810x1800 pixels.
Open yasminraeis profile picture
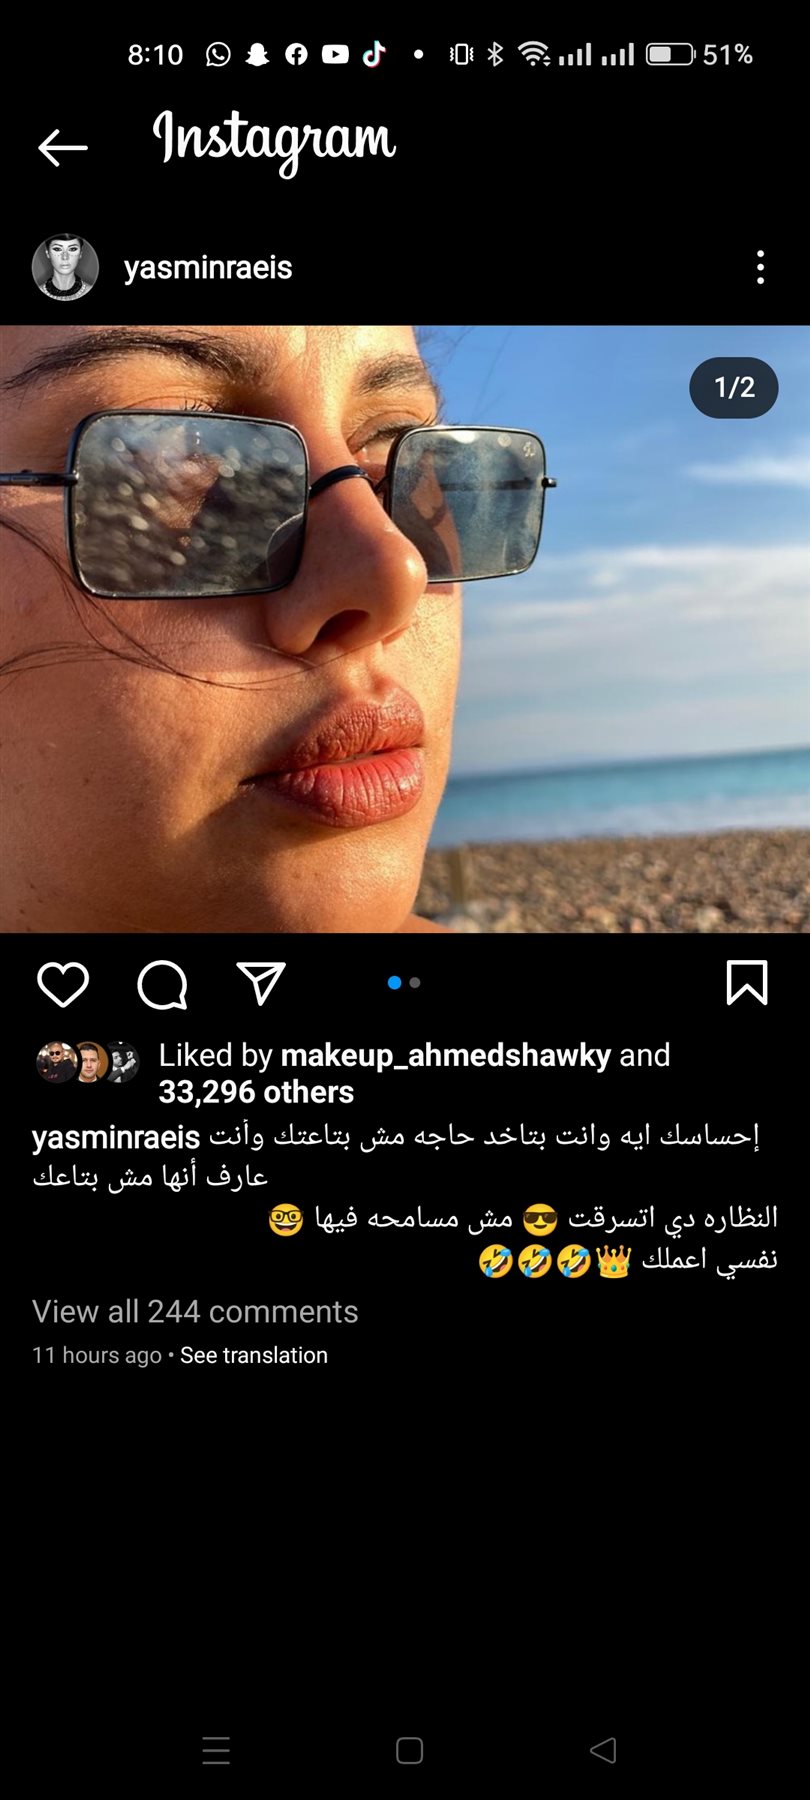pos(65,267)
